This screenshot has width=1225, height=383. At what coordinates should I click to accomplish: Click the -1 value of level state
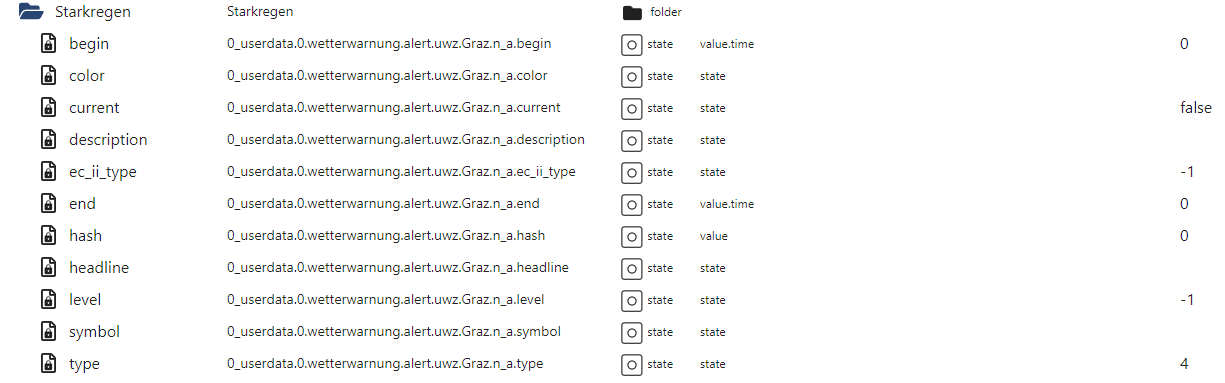1187,300
